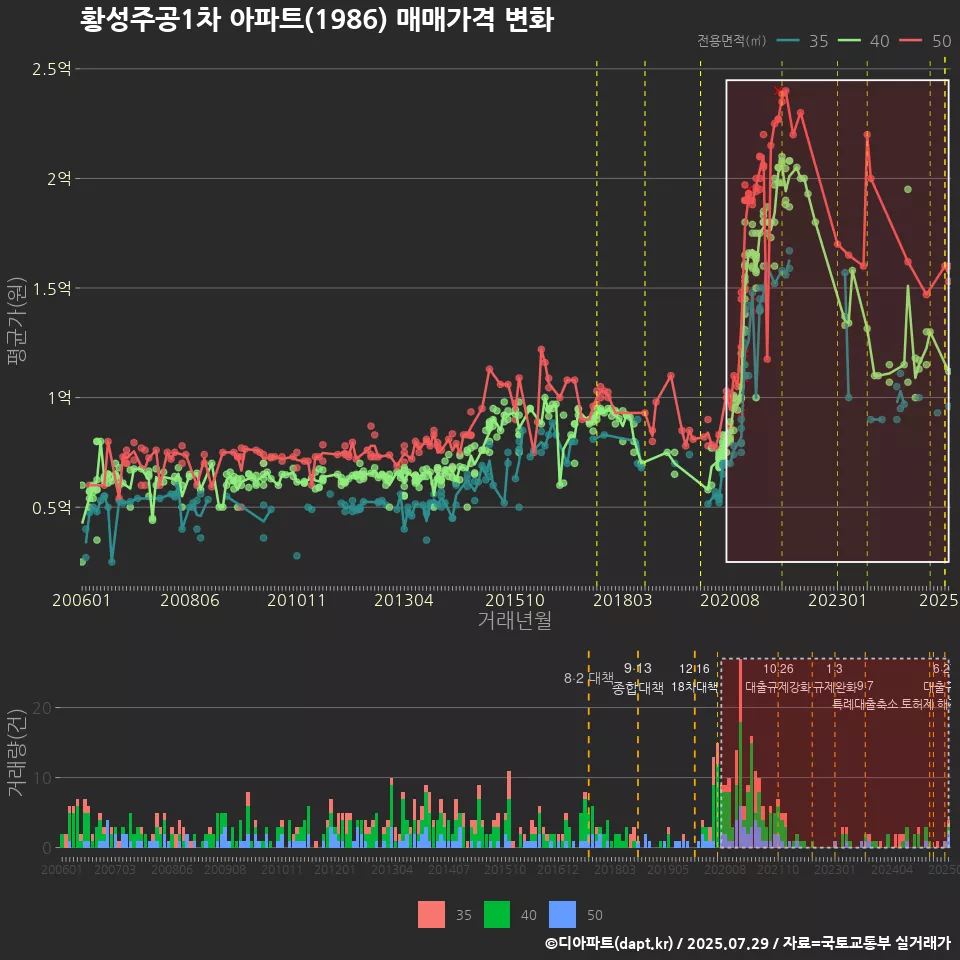The image size is (960, 960).
Task: Click the red 50 legend line at top
Action: pyautogui.click(x=911, y=41)
